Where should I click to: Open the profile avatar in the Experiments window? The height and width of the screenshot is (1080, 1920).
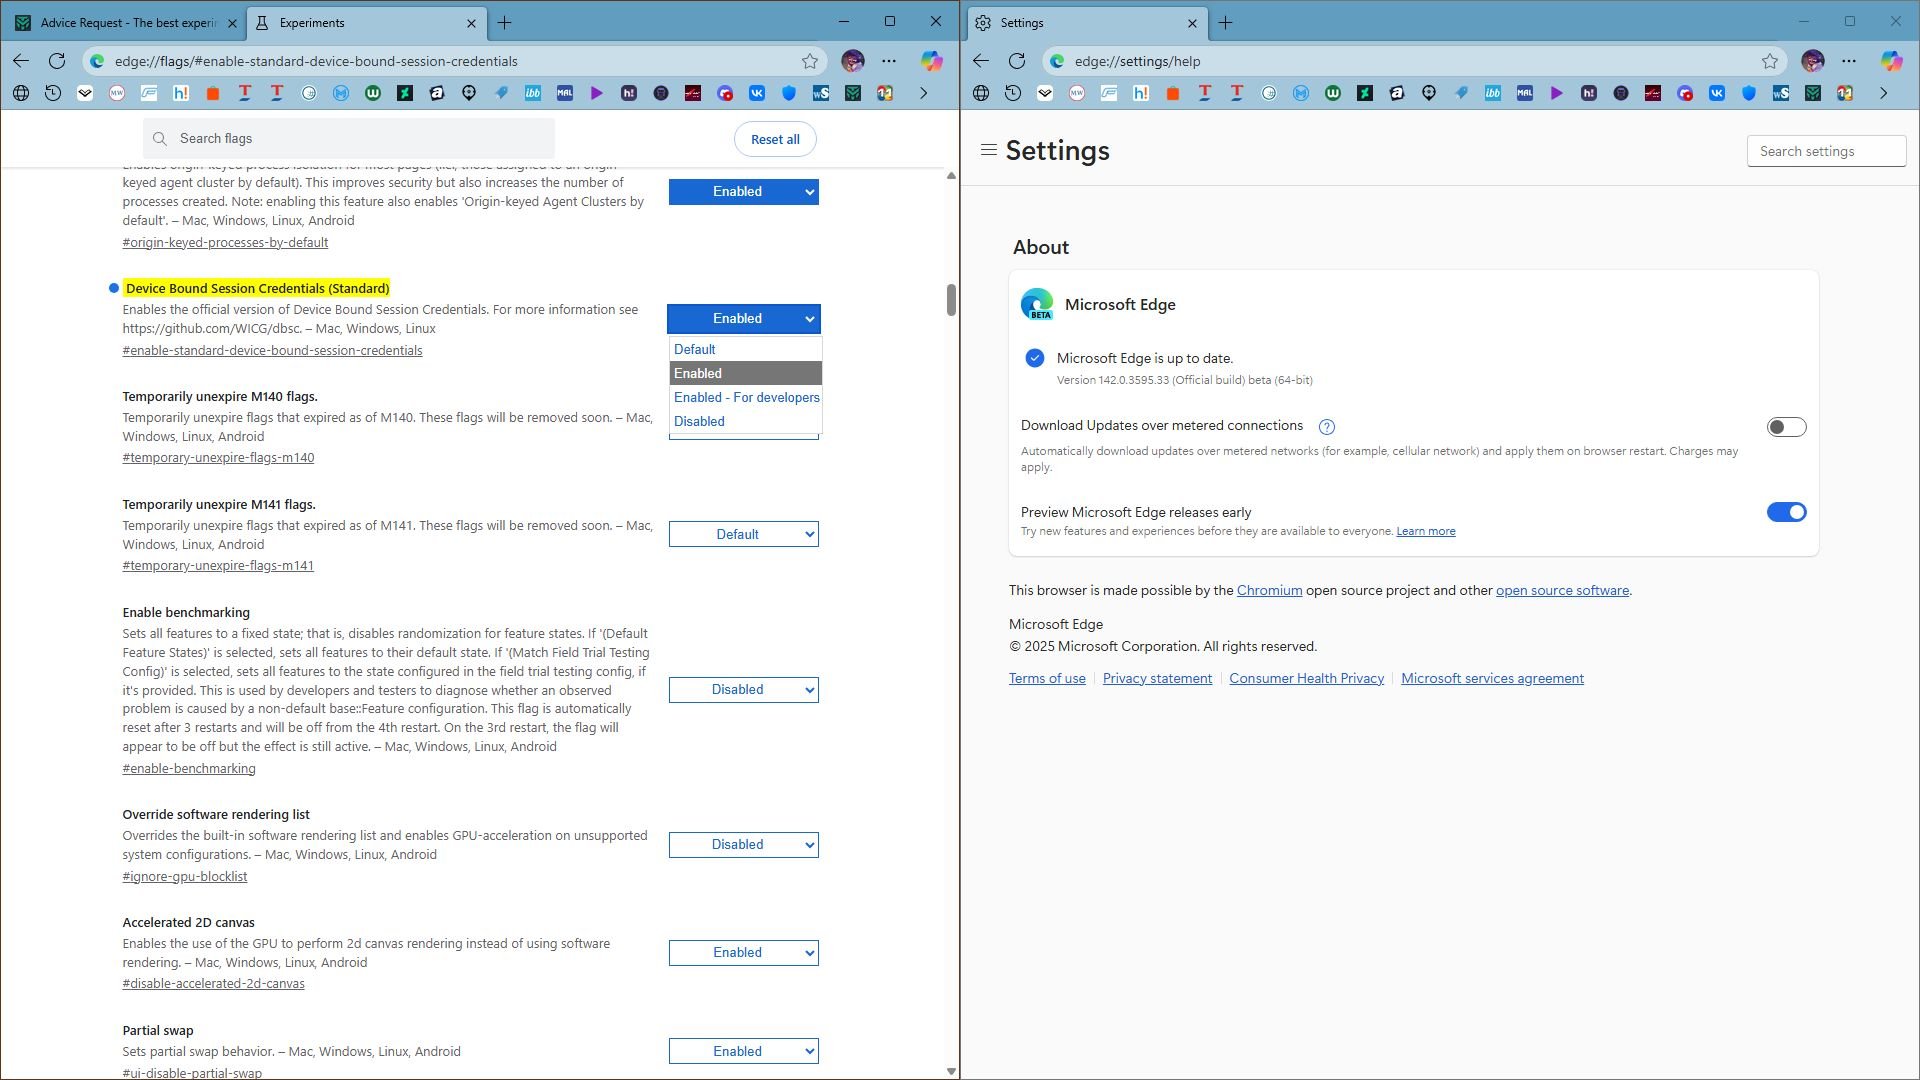853,61
